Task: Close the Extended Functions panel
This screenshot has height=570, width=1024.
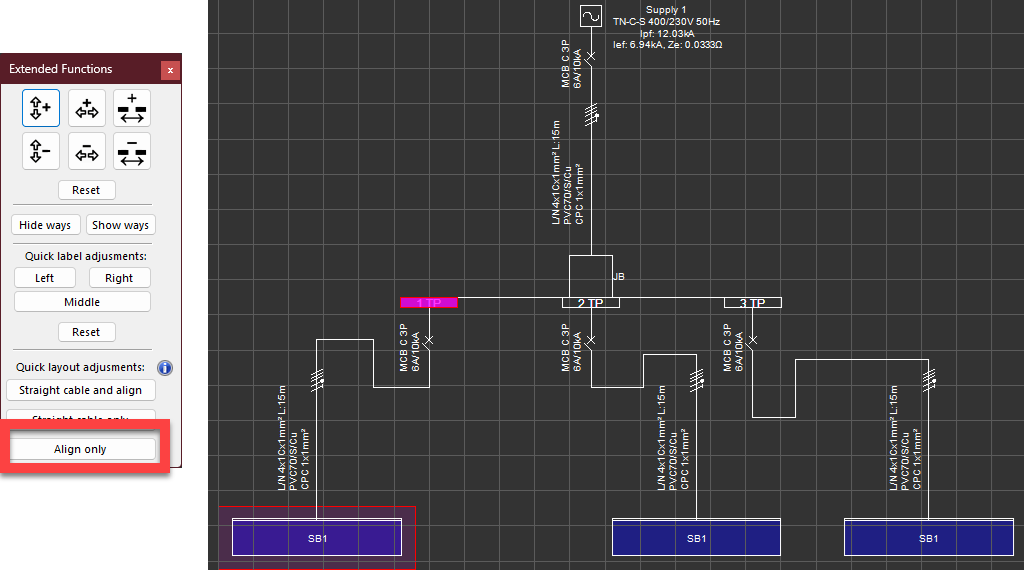Action: click(170, 70)
